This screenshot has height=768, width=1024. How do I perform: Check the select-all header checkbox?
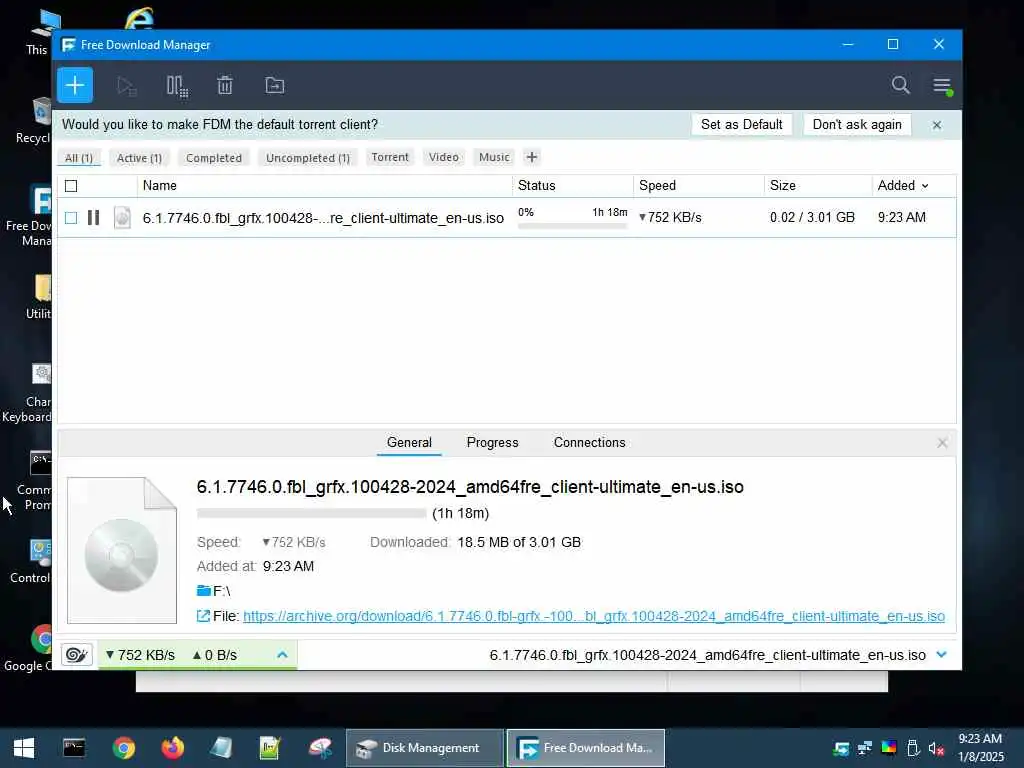point(71,186)
